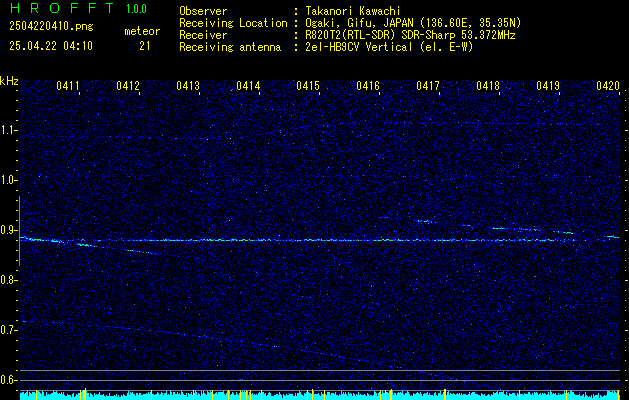
Task: Select observer name Takanori Kawachi
Action: [353, 11]
